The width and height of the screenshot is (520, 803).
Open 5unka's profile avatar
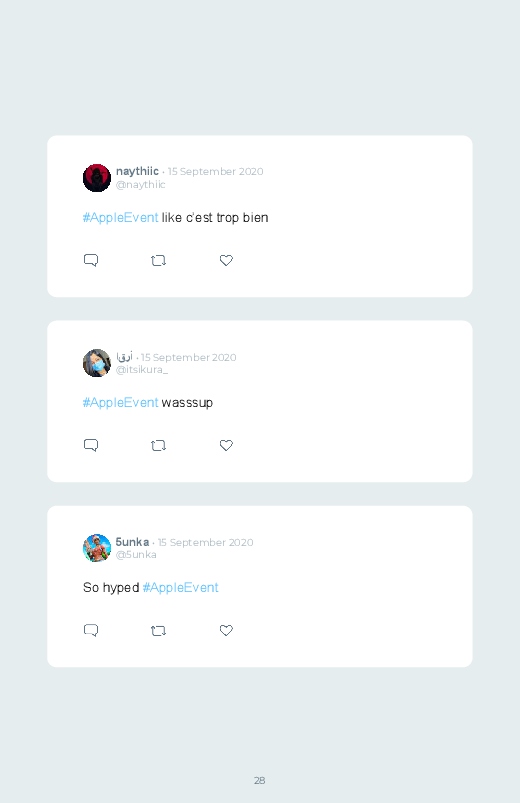[x=97, y=548]
